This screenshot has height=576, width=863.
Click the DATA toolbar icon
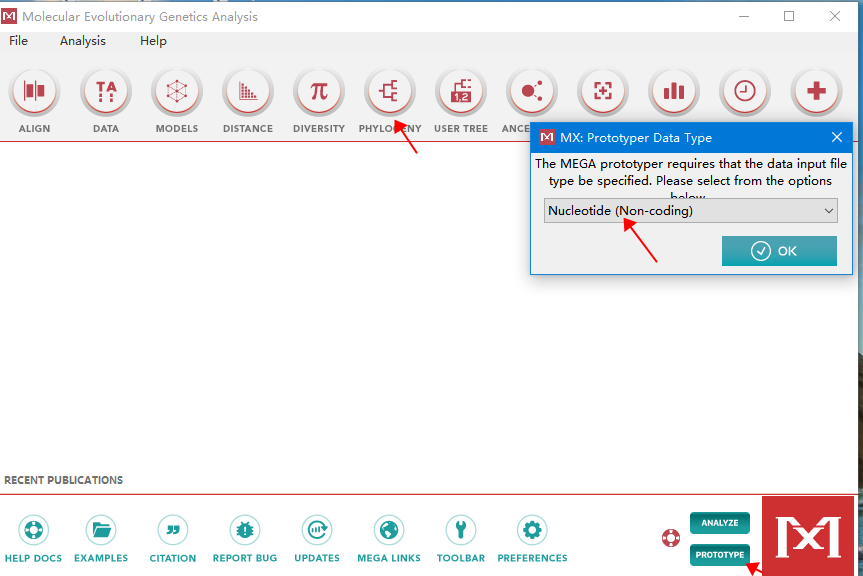tap(106, 92)
